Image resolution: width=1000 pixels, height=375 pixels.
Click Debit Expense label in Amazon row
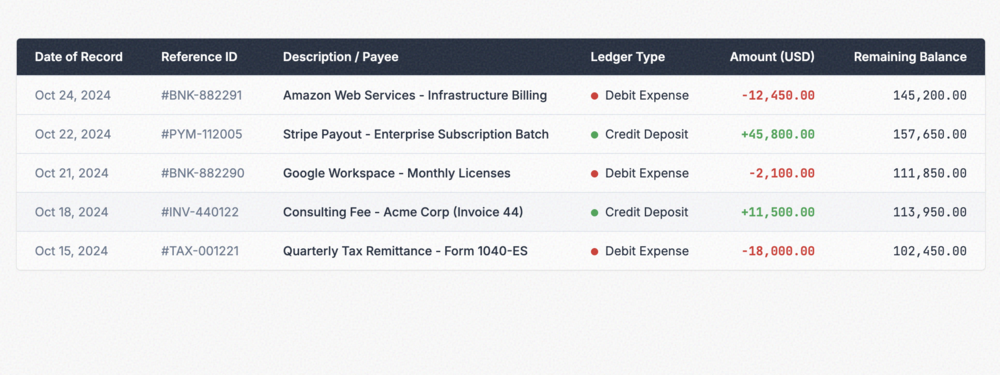click(x=647, y=96)
